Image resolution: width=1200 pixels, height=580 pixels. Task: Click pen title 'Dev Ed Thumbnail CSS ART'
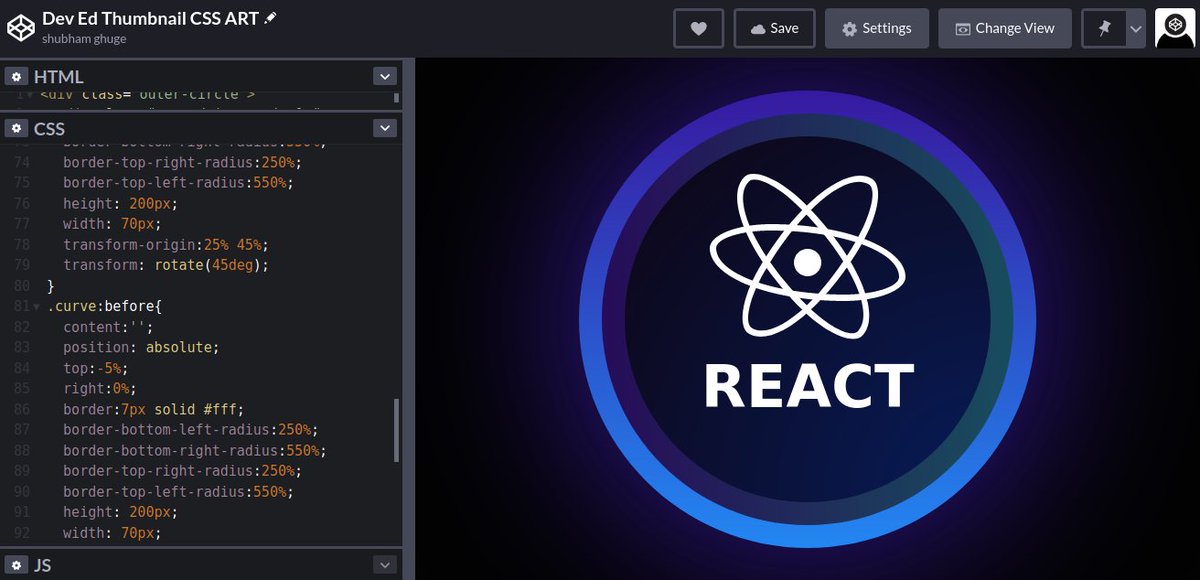[150, 19]
